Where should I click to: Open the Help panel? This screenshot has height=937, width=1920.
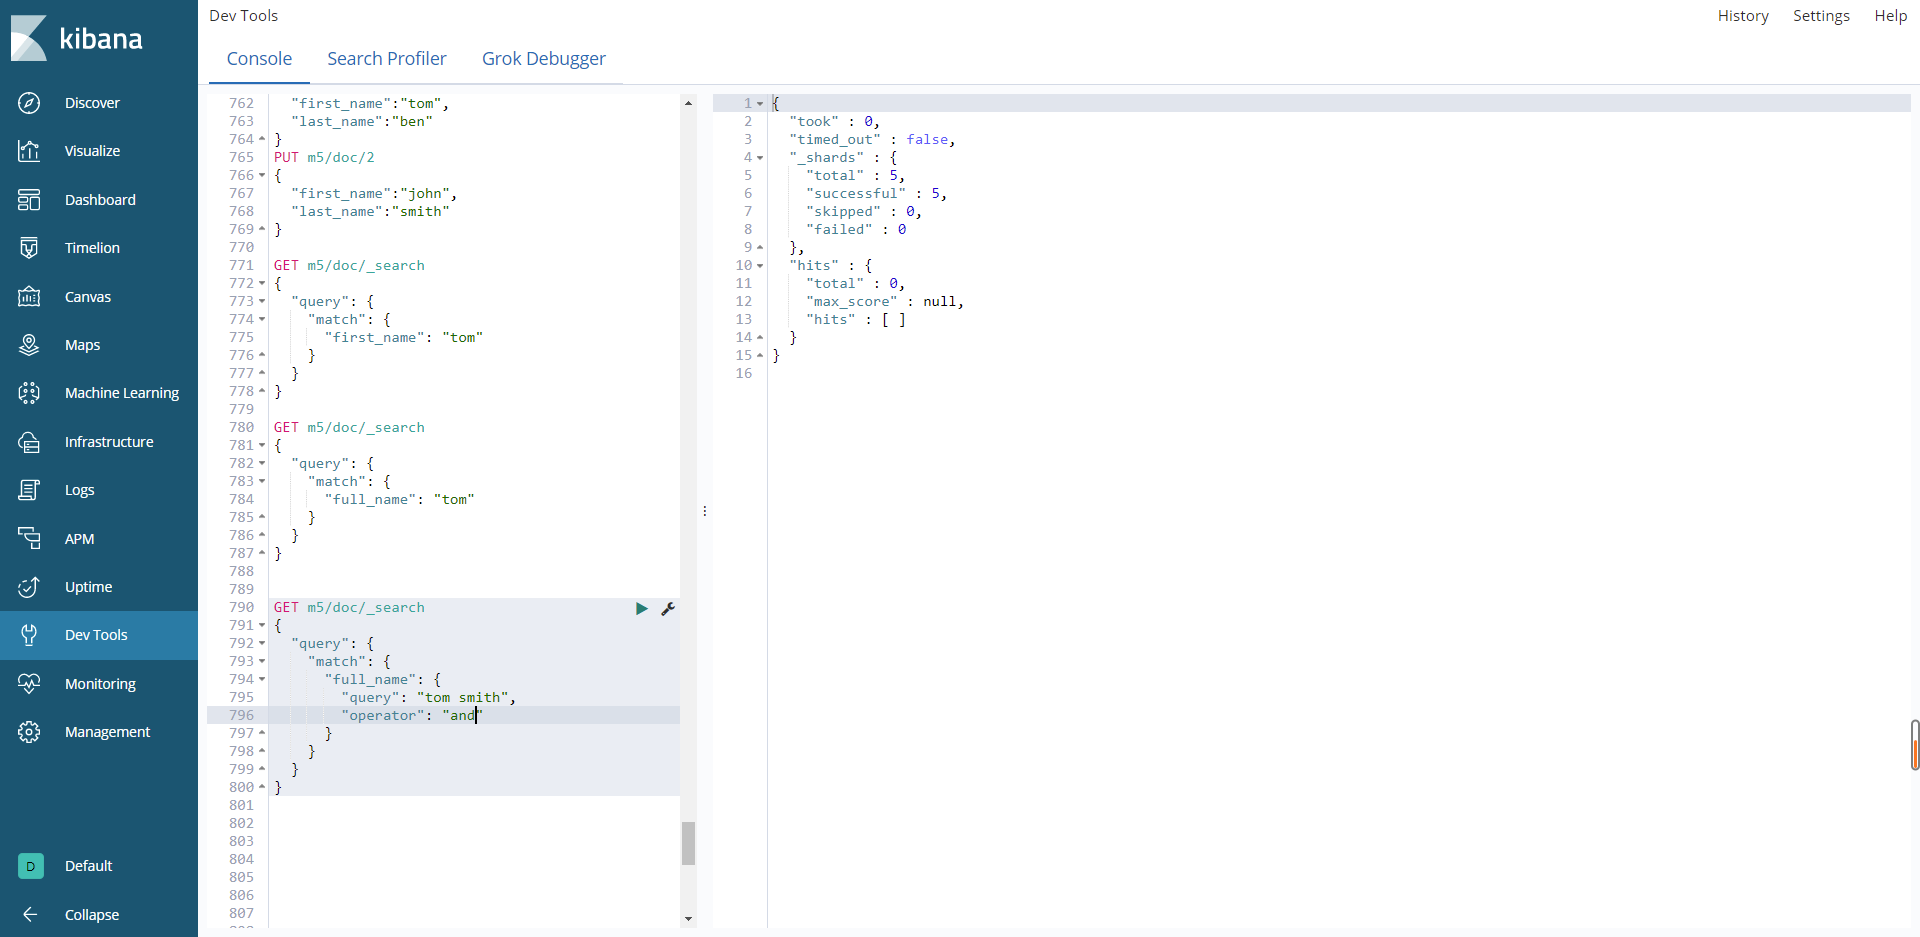click(1890, 16)
